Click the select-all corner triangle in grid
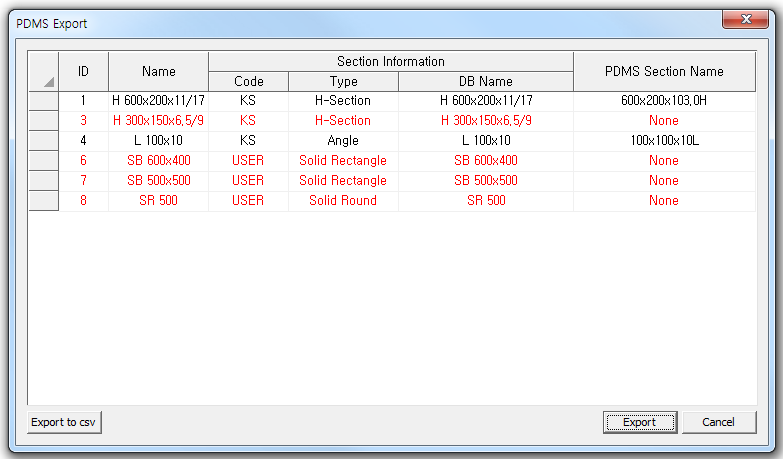This screenshot has height=459, width=783. [x=44, y=71]
